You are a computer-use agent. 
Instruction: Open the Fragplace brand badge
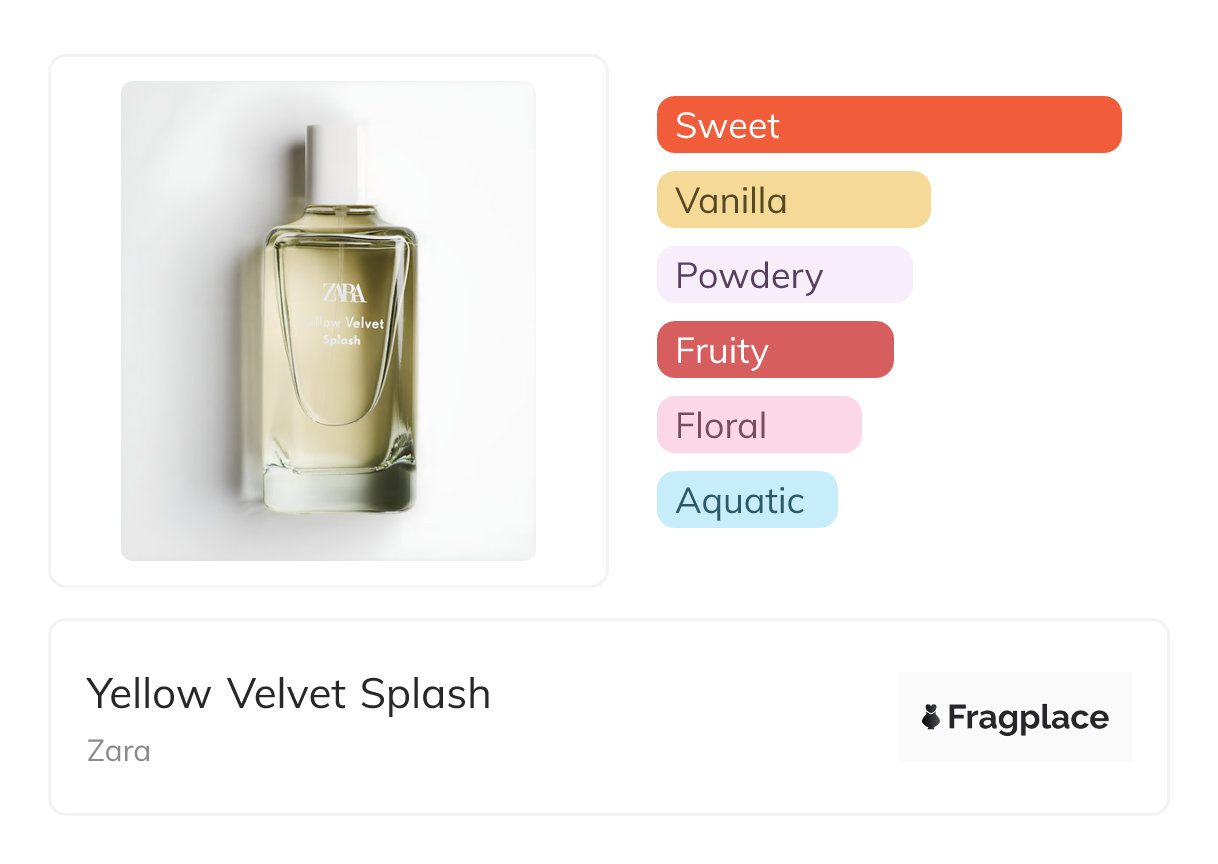click(x=1015, y=717)
